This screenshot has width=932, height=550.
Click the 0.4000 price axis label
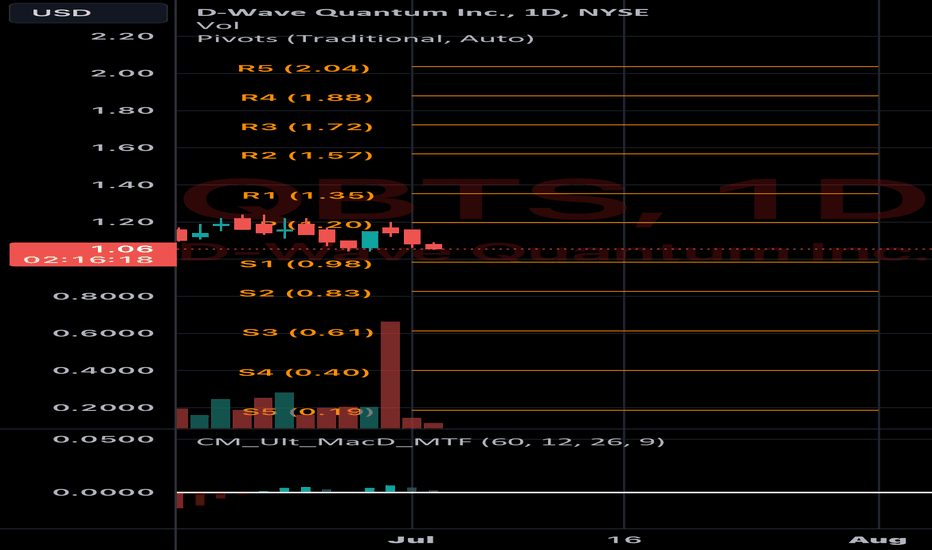click(x=103, y=370)
